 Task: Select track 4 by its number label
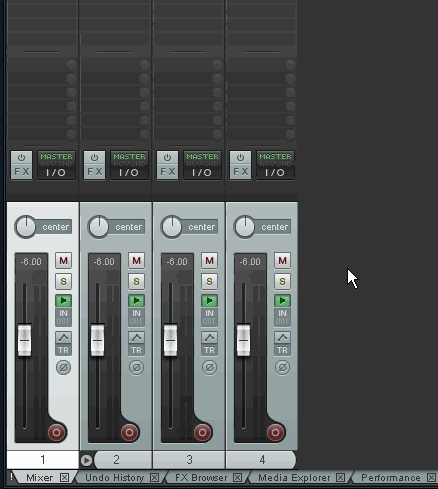tap(261, 460)
